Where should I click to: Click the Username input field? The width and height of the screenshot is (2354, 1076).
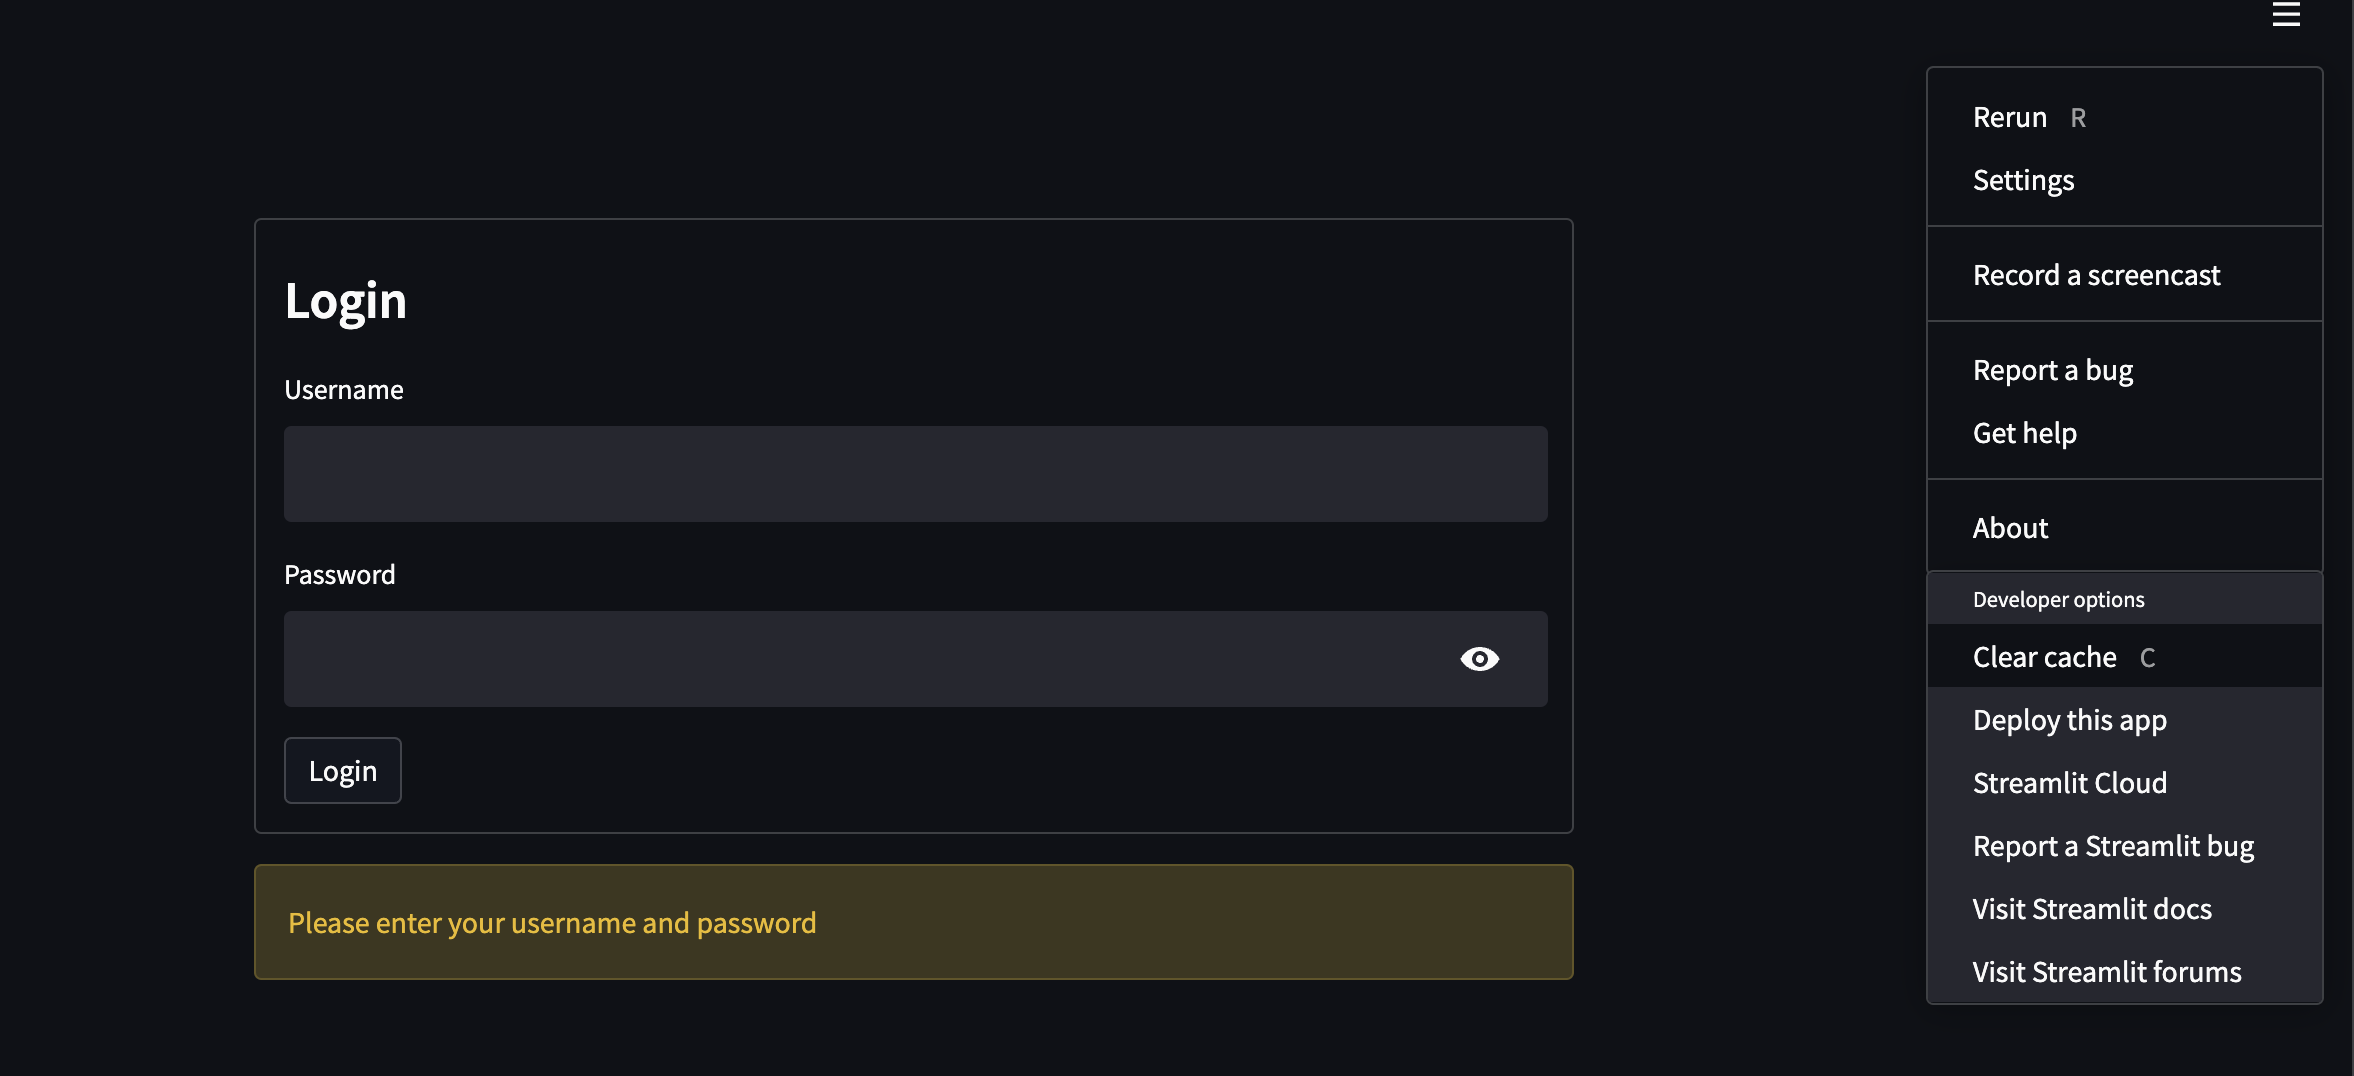click(x=915, y=473)
